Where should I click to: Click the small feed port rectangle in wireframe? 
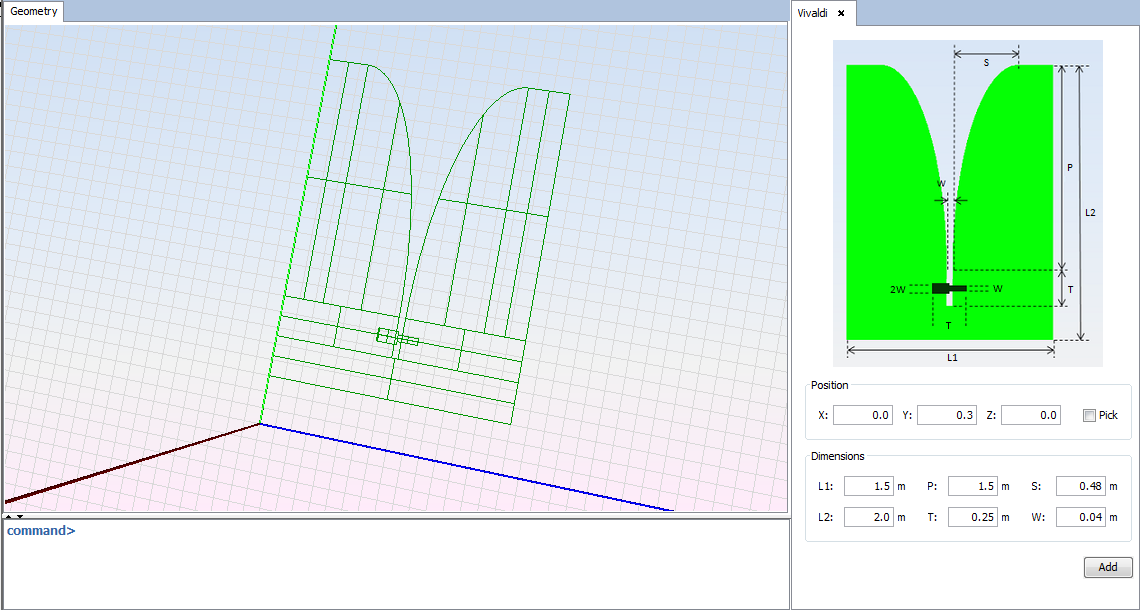tap(386, 336)
